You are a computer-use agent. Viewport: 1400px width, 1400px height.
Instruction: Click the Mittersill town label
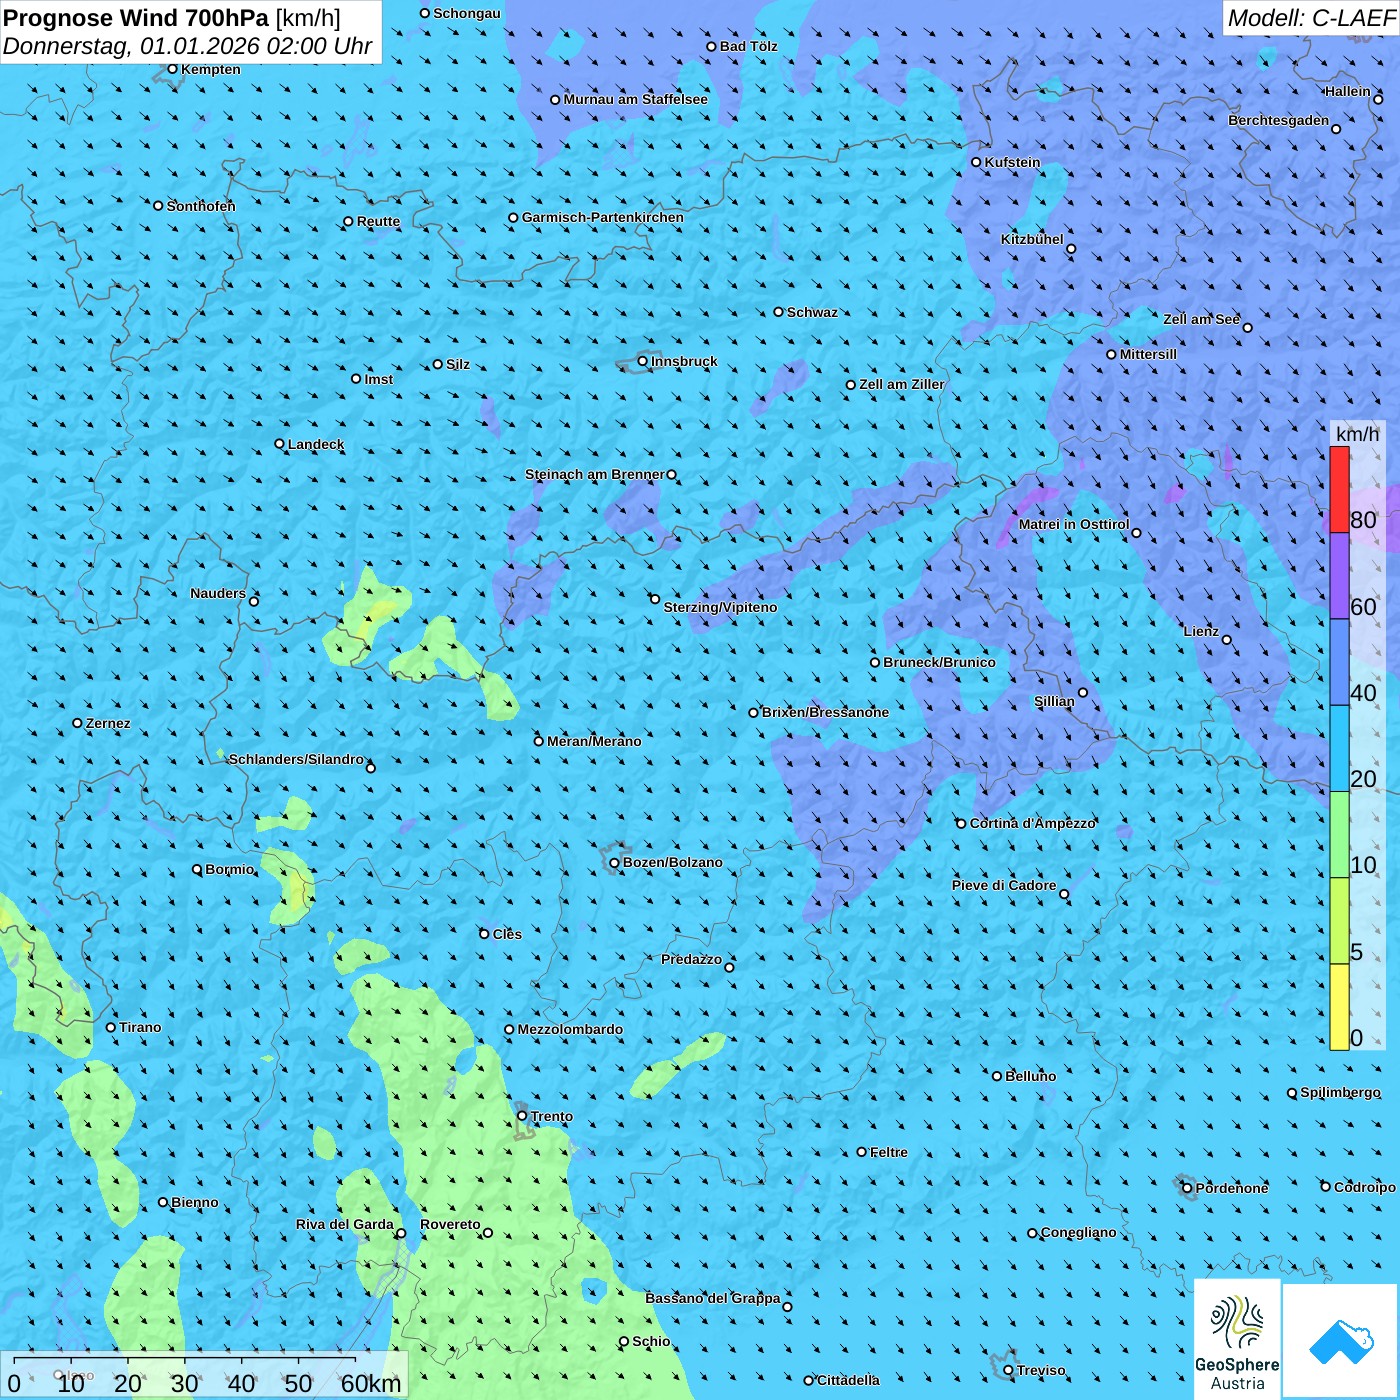1148,354
